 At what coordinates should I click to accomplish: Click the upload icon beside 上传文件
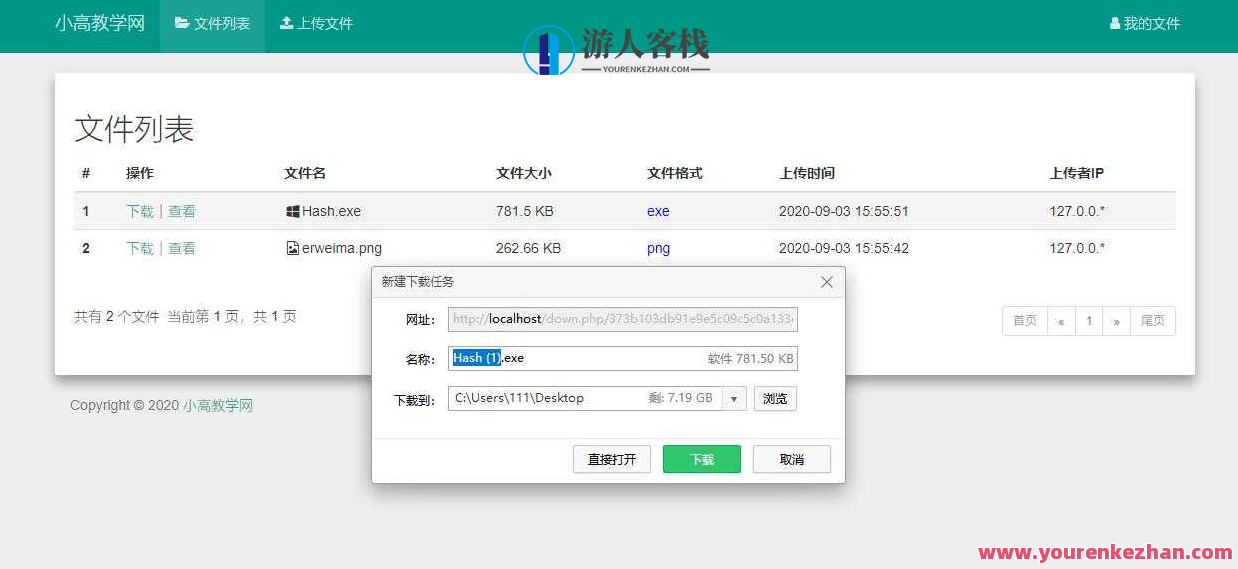click(286, 23)
